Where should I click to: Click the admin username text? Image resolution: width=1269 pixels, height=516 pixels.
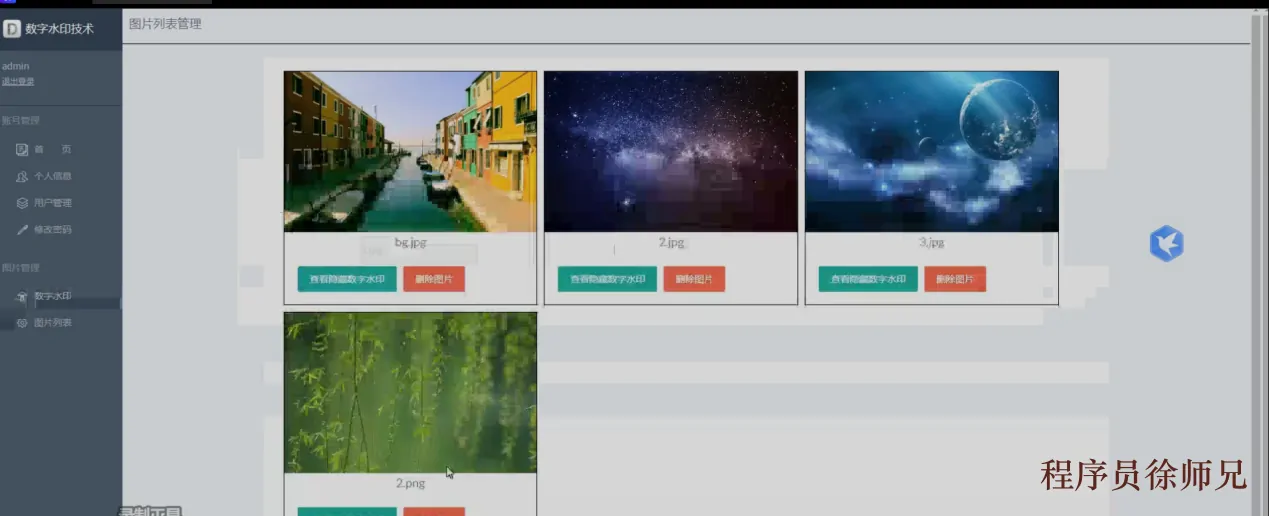click(16, 66)
